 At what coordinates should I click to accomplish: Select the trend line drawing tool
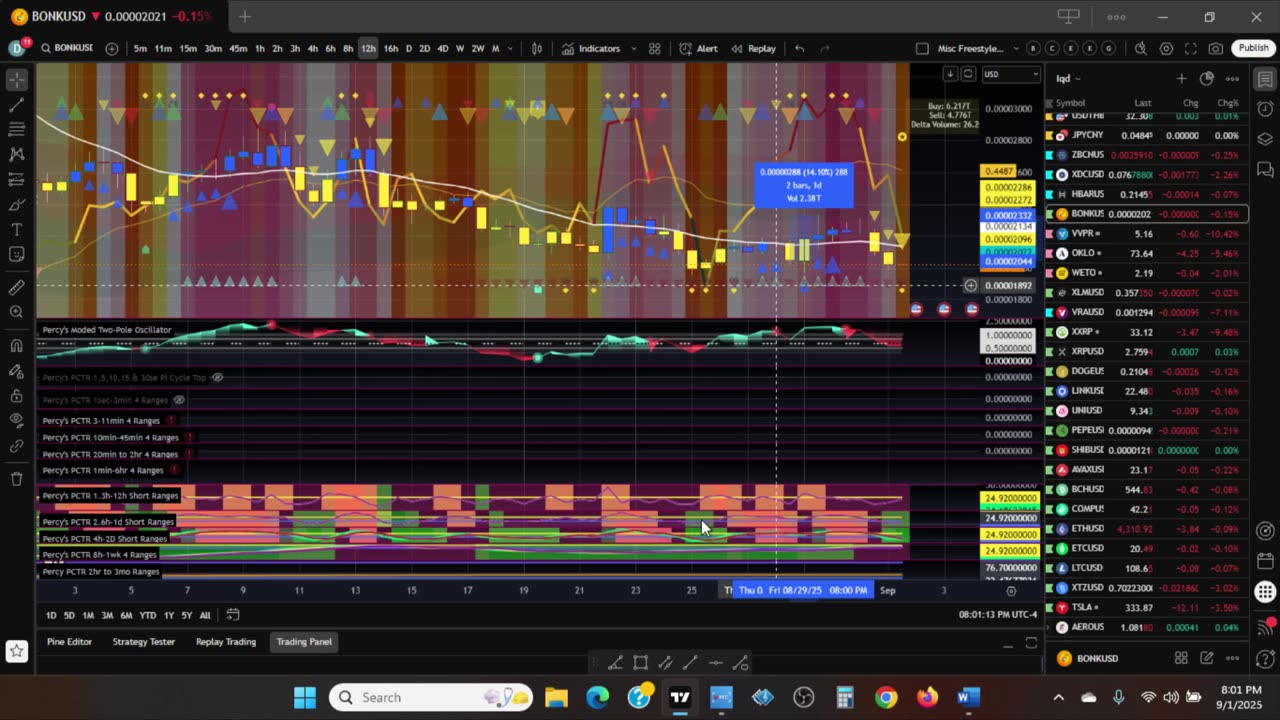coord(16,104)
